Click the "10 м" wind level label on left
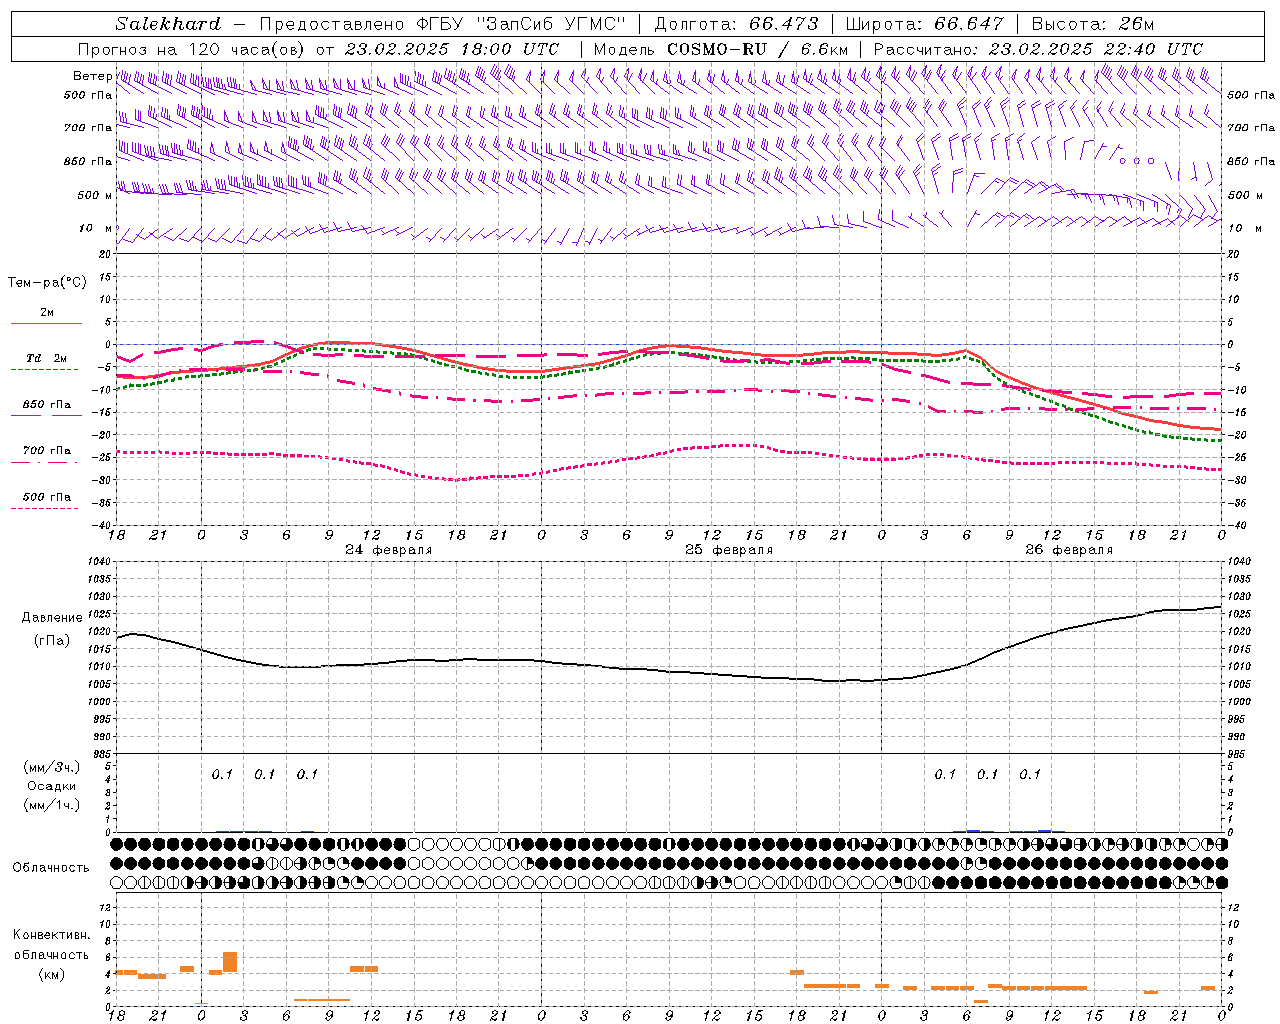1280x1024 pixels. 95,228
